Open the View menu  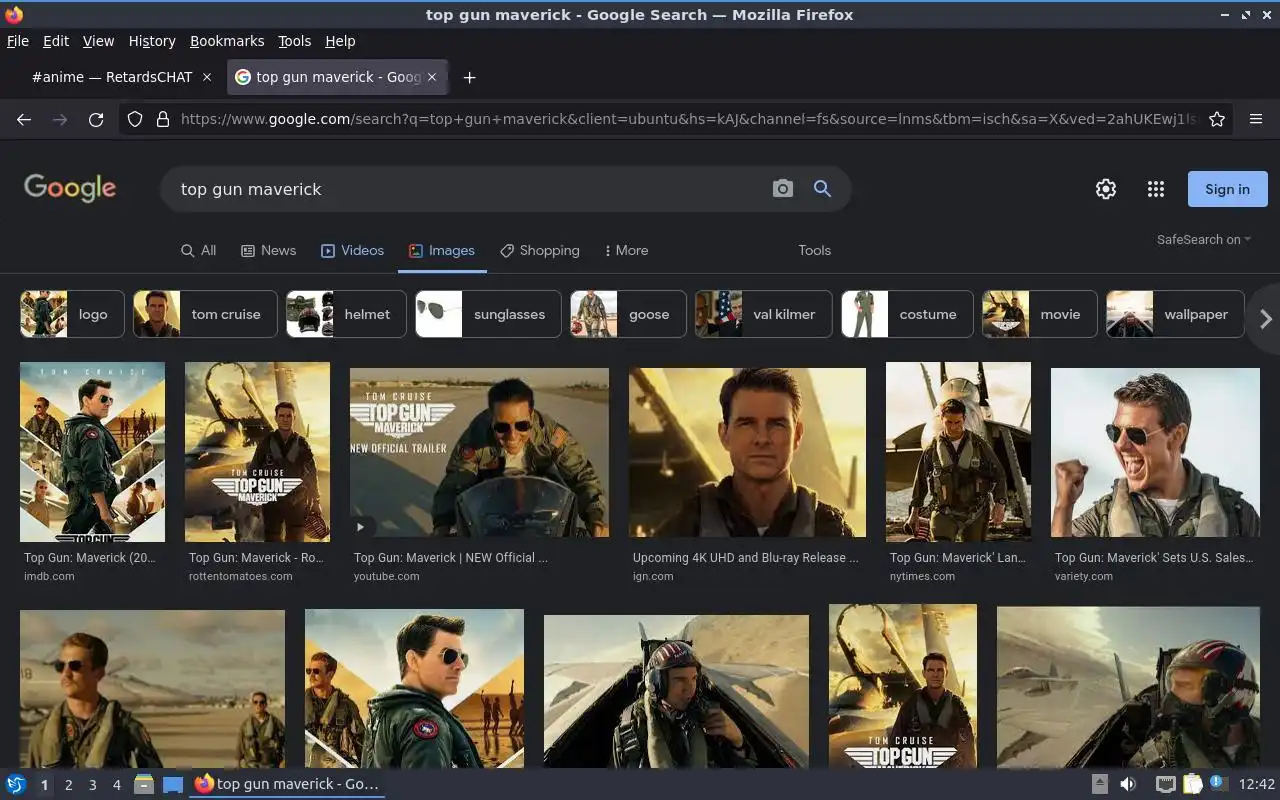(98, 41)
